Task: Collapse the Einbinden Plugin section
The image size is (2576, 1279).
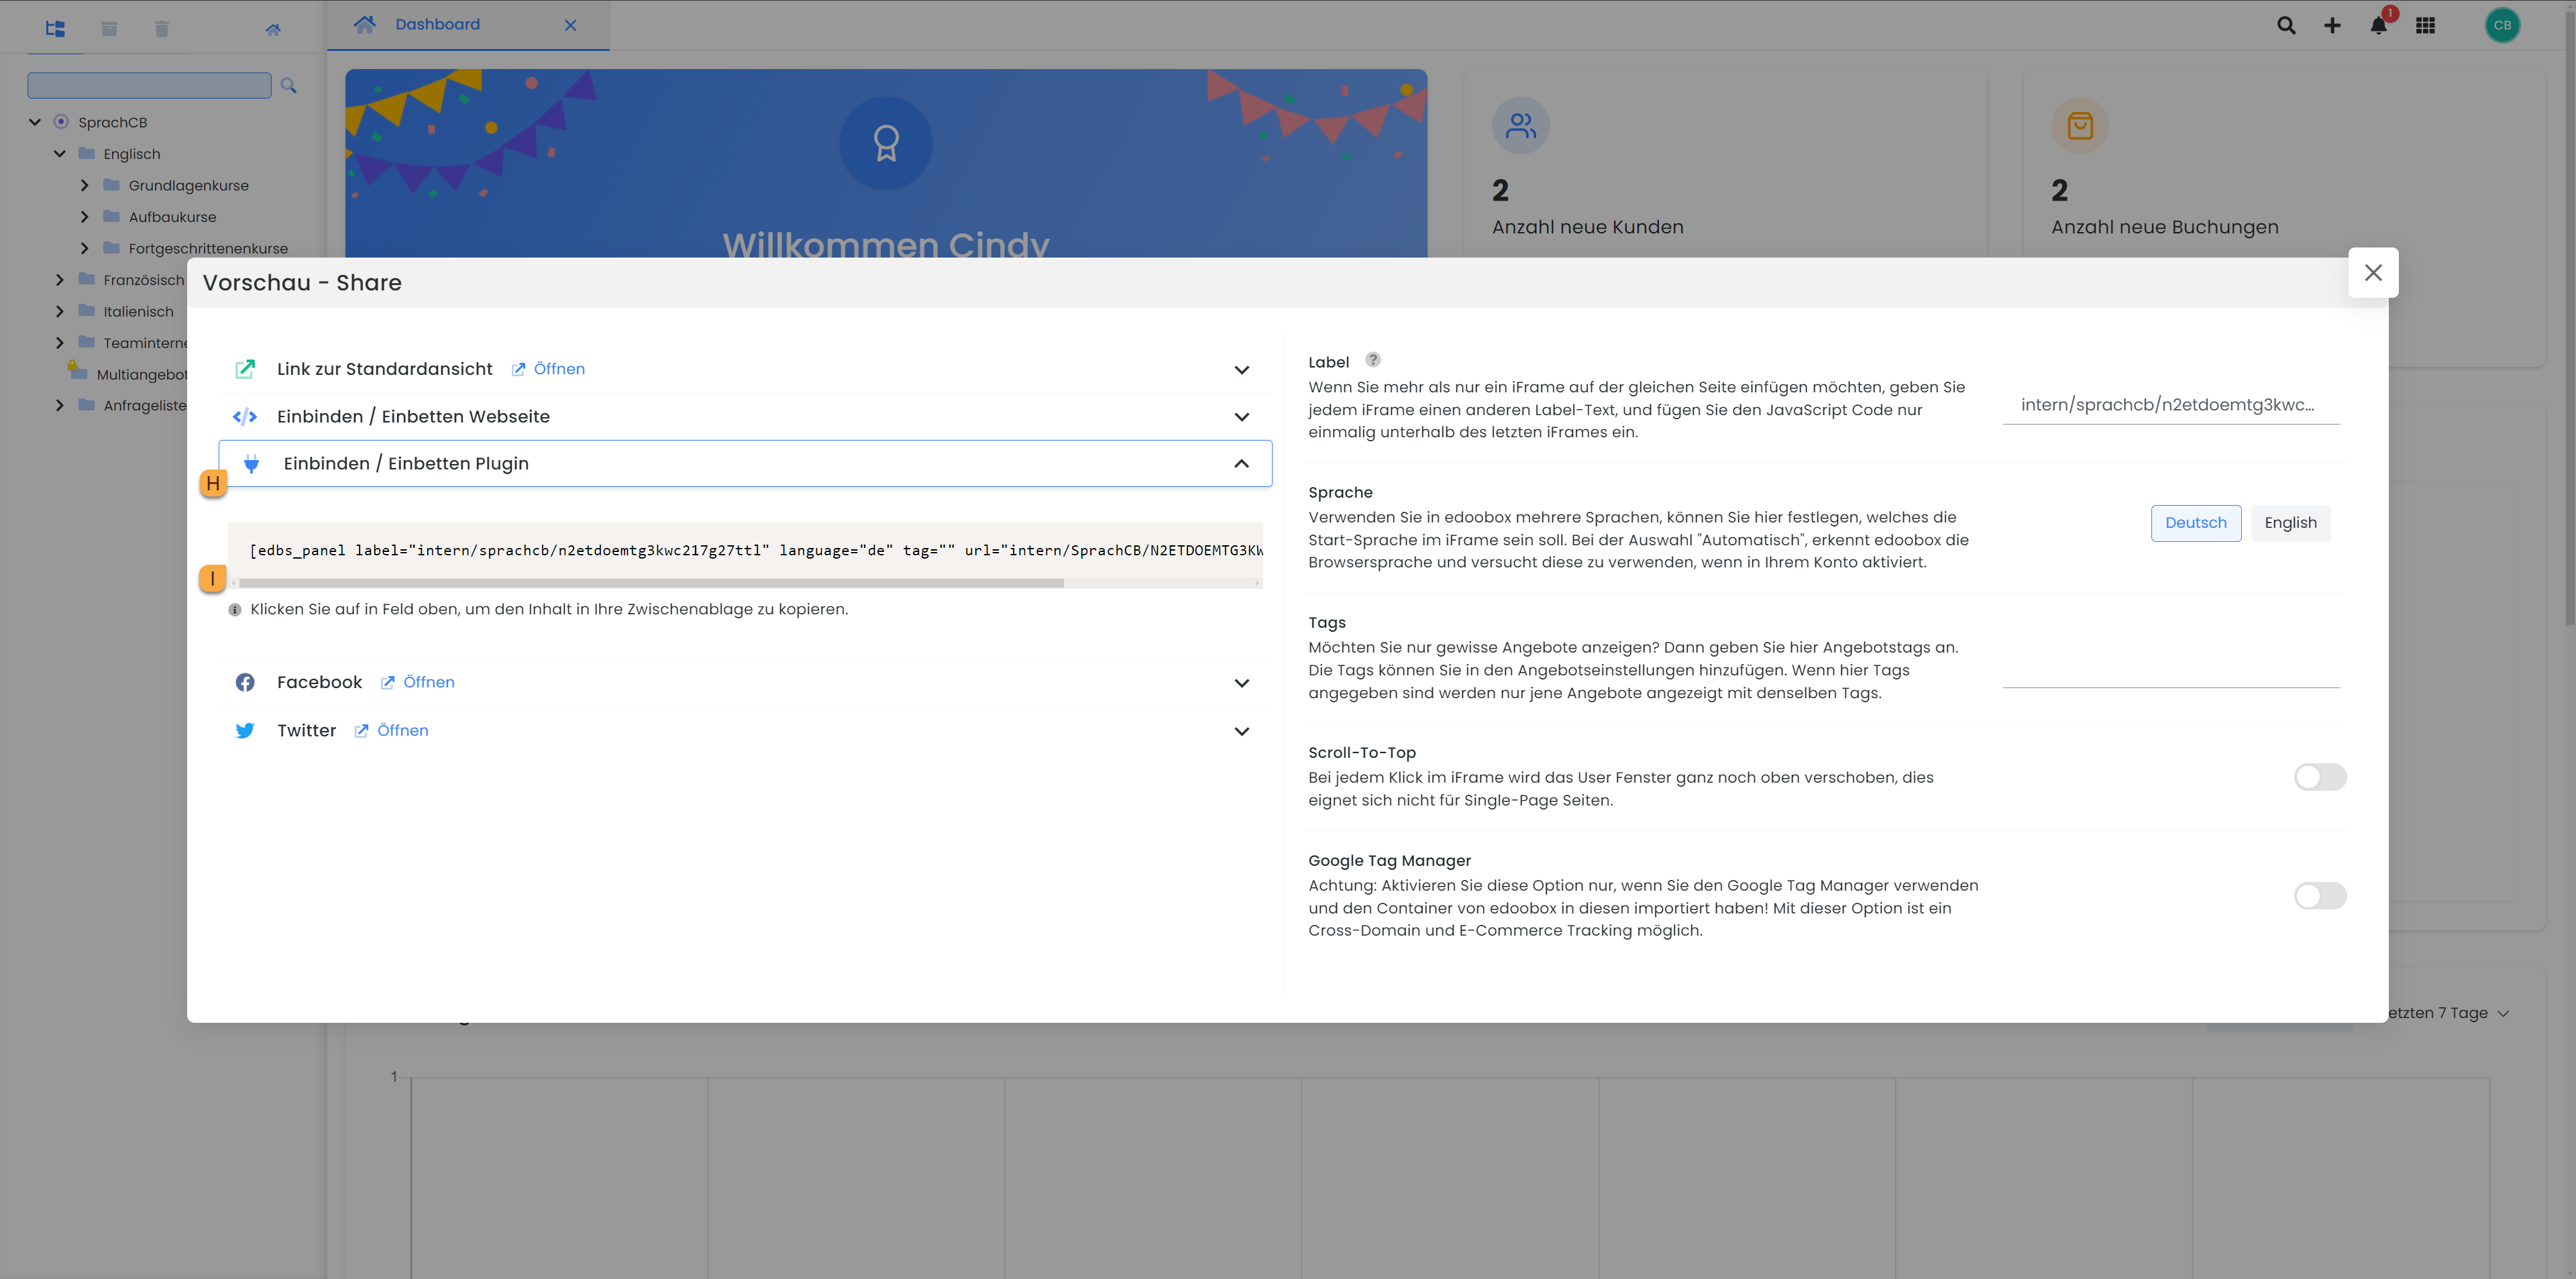Action: coord(1244,463)
